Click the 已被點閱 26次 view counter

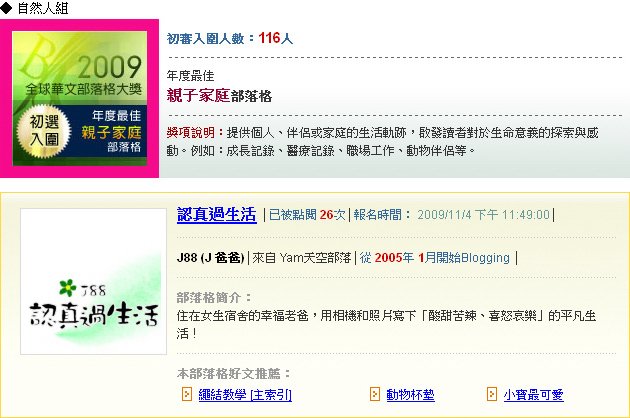point(307,215)
